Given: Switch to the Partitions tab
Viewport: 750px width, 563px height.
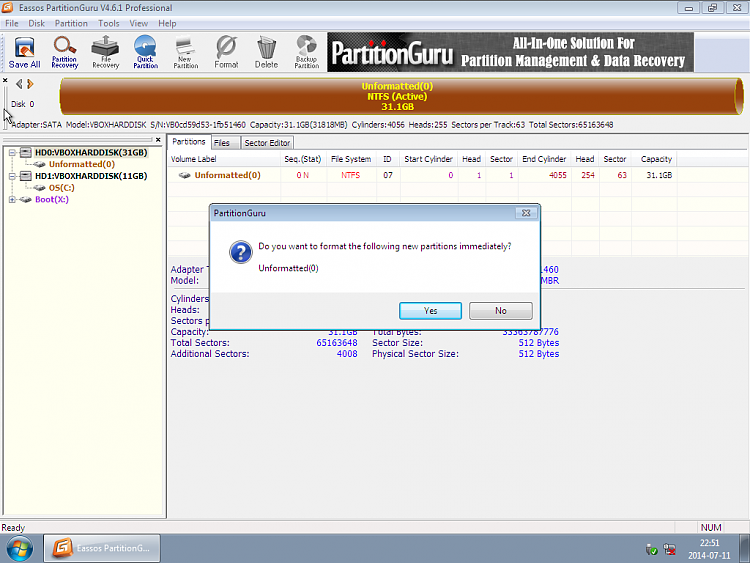Looking at the screenshot, I should (188, 142).
